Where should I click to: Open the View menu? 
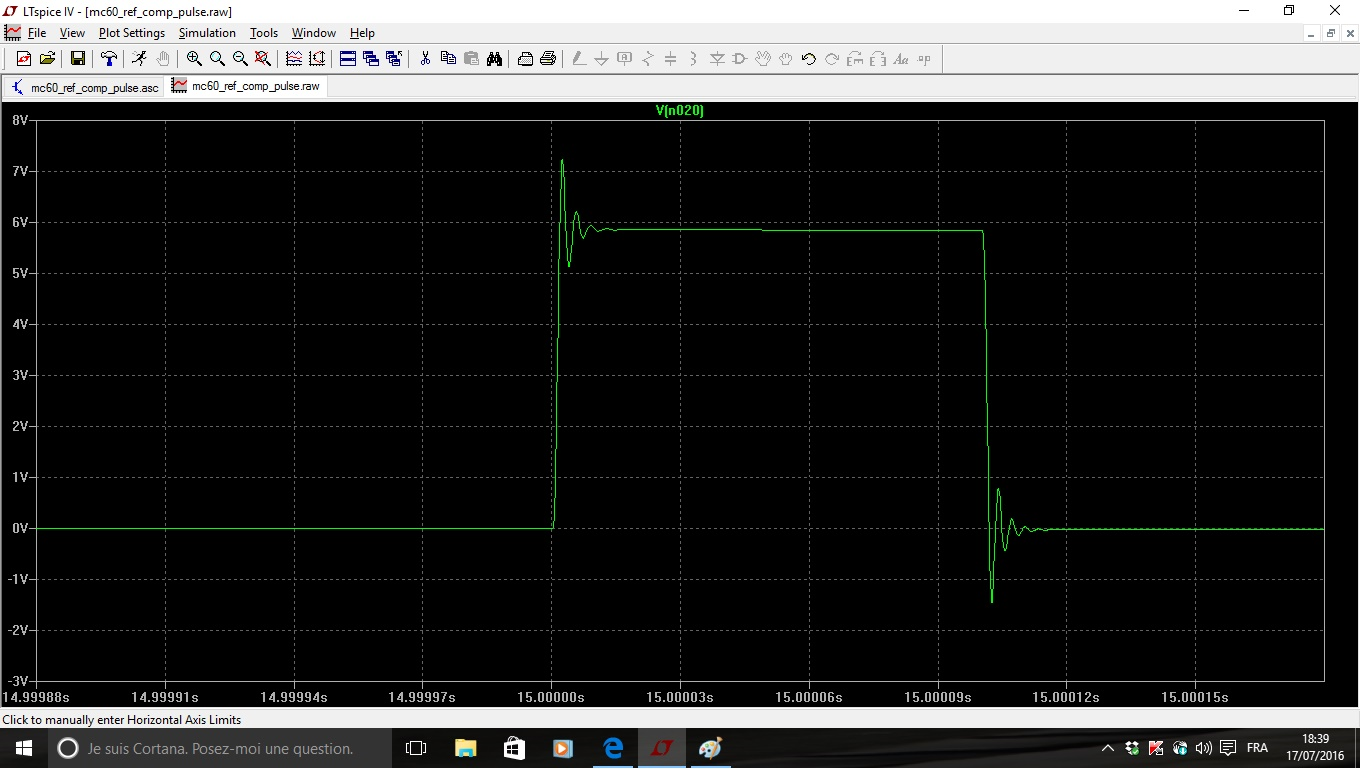72,33
